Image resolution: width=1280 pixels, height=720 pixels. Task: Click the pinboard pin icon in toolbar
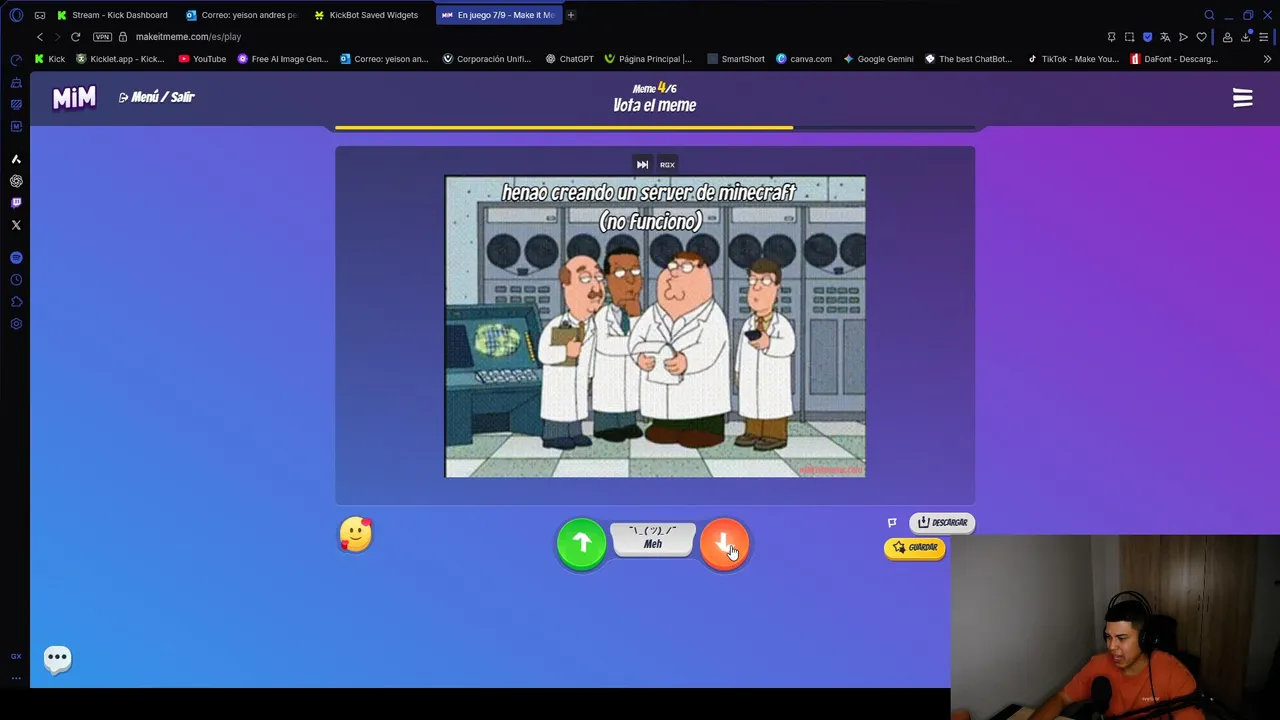(1111, 37)
